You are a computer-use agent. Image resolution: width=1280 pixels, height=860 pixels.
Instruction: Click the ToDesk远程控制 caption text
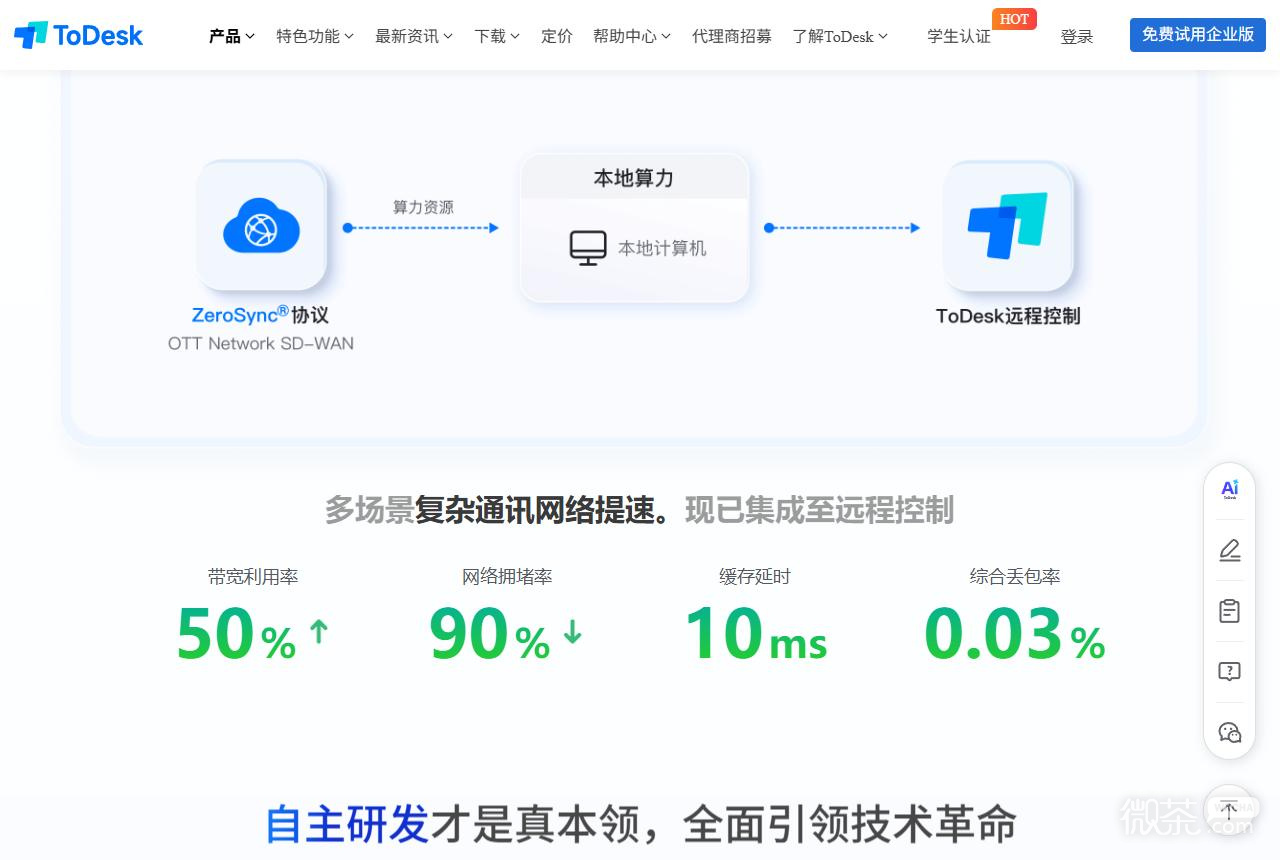(x=1008, y=316)
